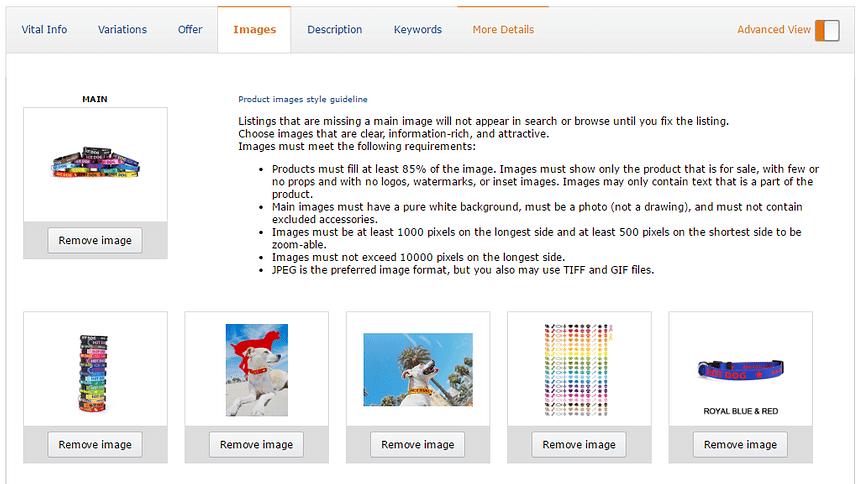
Task: Remove the stacked collars image
Action: [x=95, y=445]
